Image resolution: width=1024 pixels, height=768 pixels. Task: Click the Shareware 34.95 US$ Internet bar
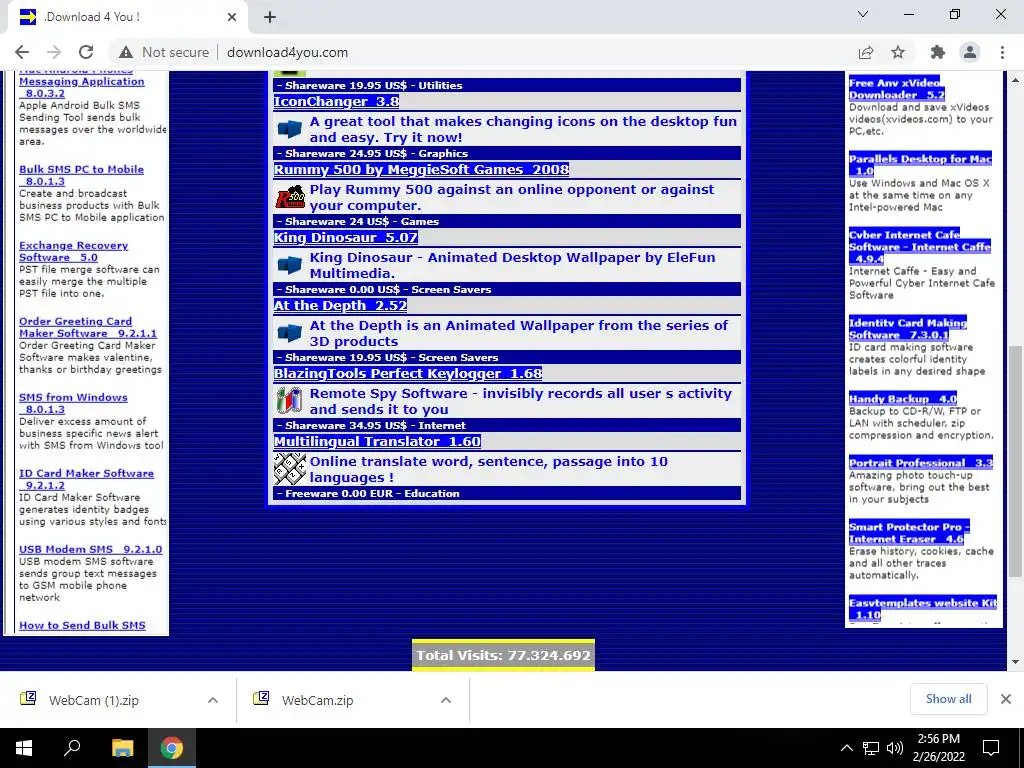pyautogui.click(x=507, y=425)
